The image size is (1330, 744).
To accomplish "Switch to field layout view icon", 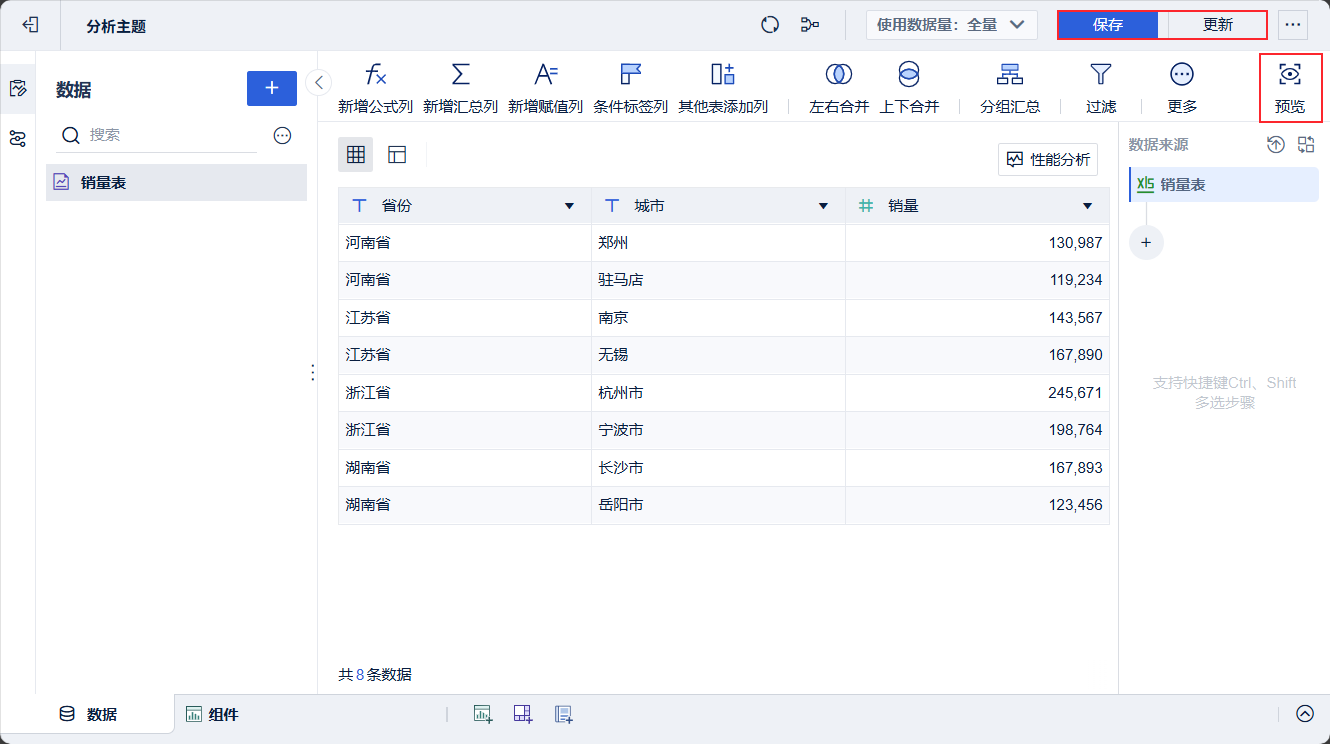I will pyautogui.click(x=397, y=154).
